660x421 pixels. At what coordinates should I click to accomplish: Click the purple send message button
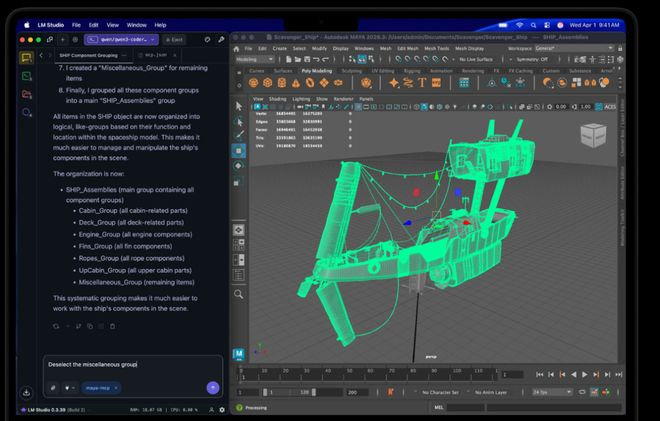coord(213,387)
